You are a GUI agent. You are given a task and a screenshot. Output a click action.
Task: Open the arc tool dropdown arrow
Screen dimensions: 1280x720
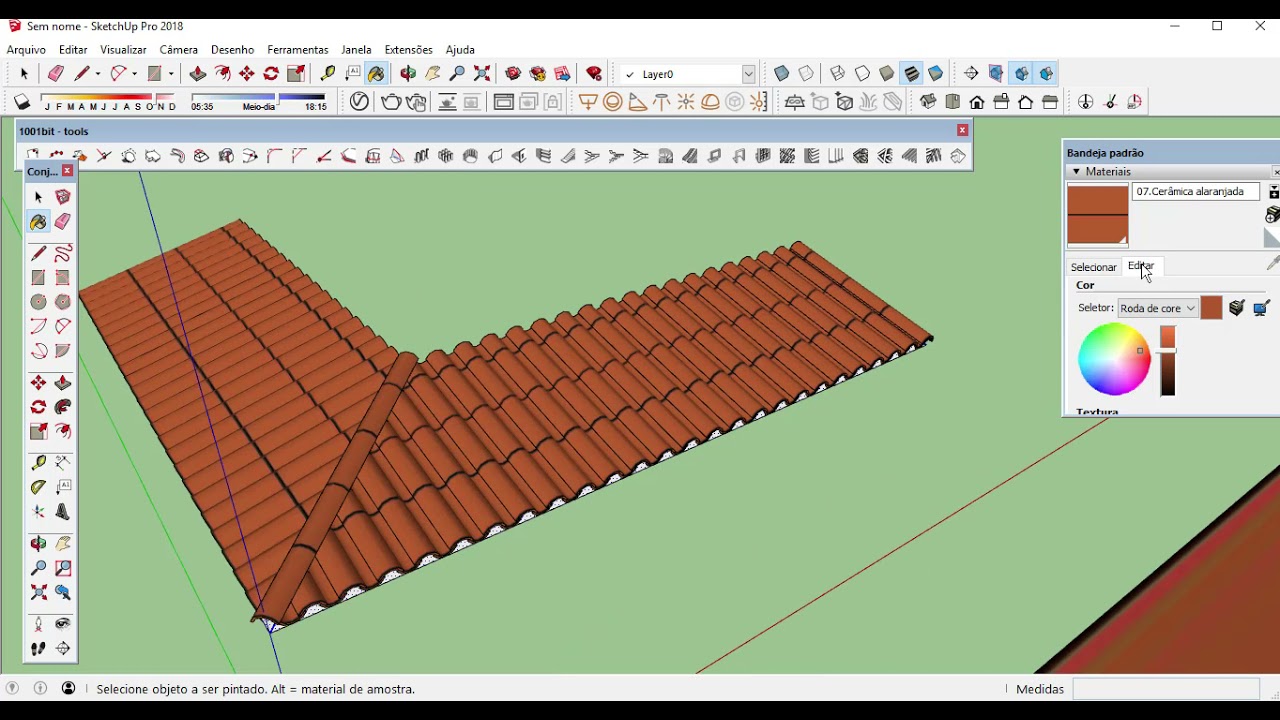point(134,74)
